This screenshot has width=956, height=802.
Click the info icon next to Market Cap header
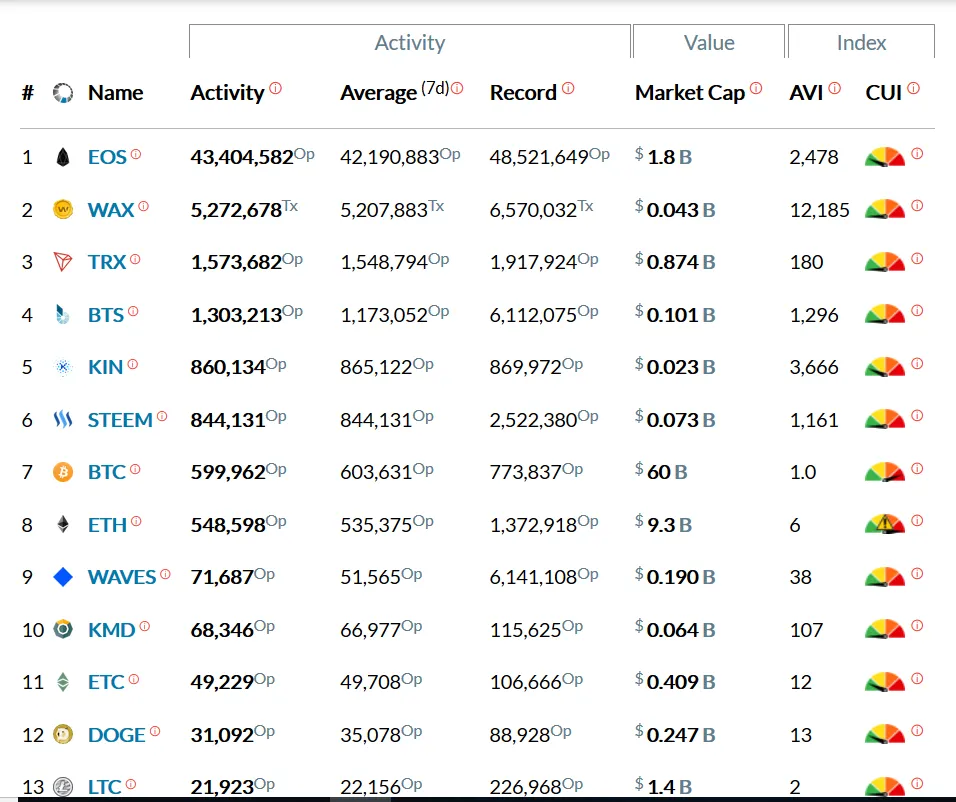pyautogui.click(x=756, y=88)
